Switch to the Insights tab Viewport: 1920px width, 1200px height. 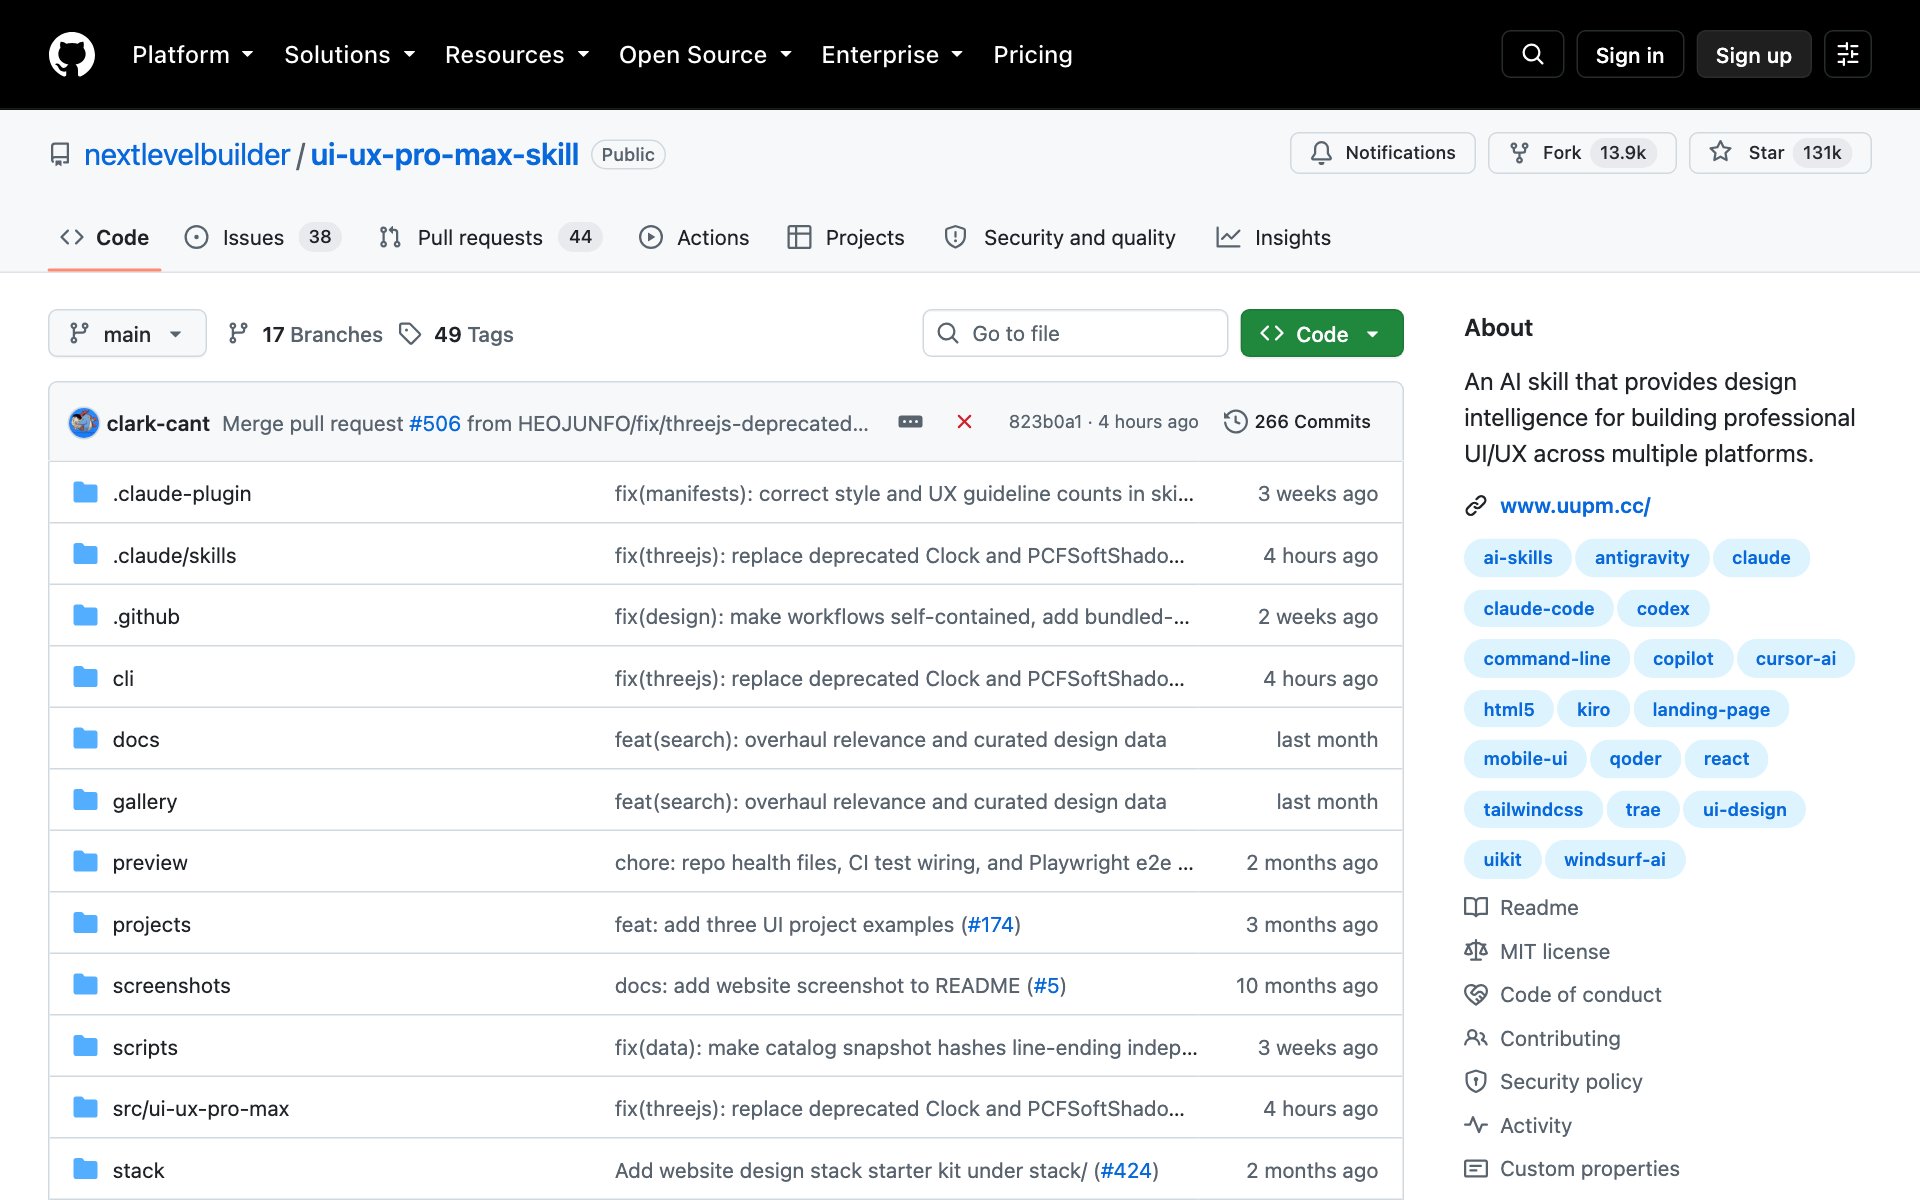pyautogui.click(x=1273, y=237)
